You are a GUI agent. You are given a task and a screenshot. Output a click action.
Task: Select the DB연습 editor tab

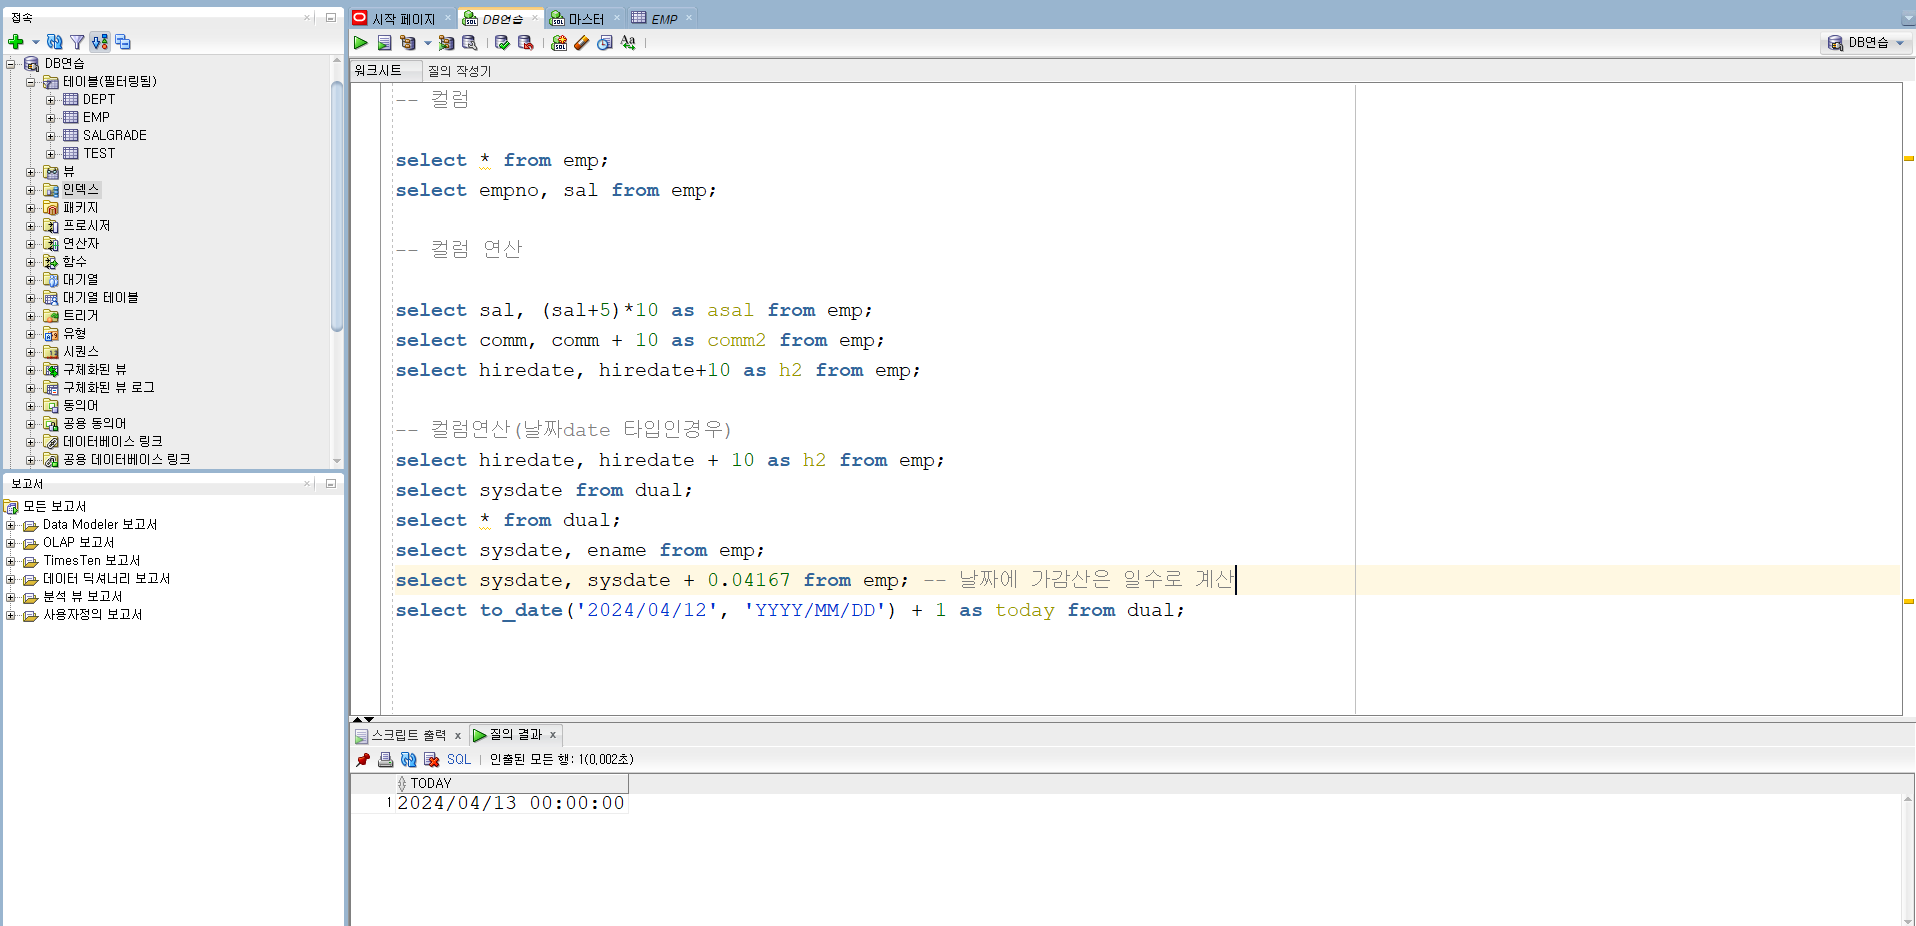coord(502,19)
